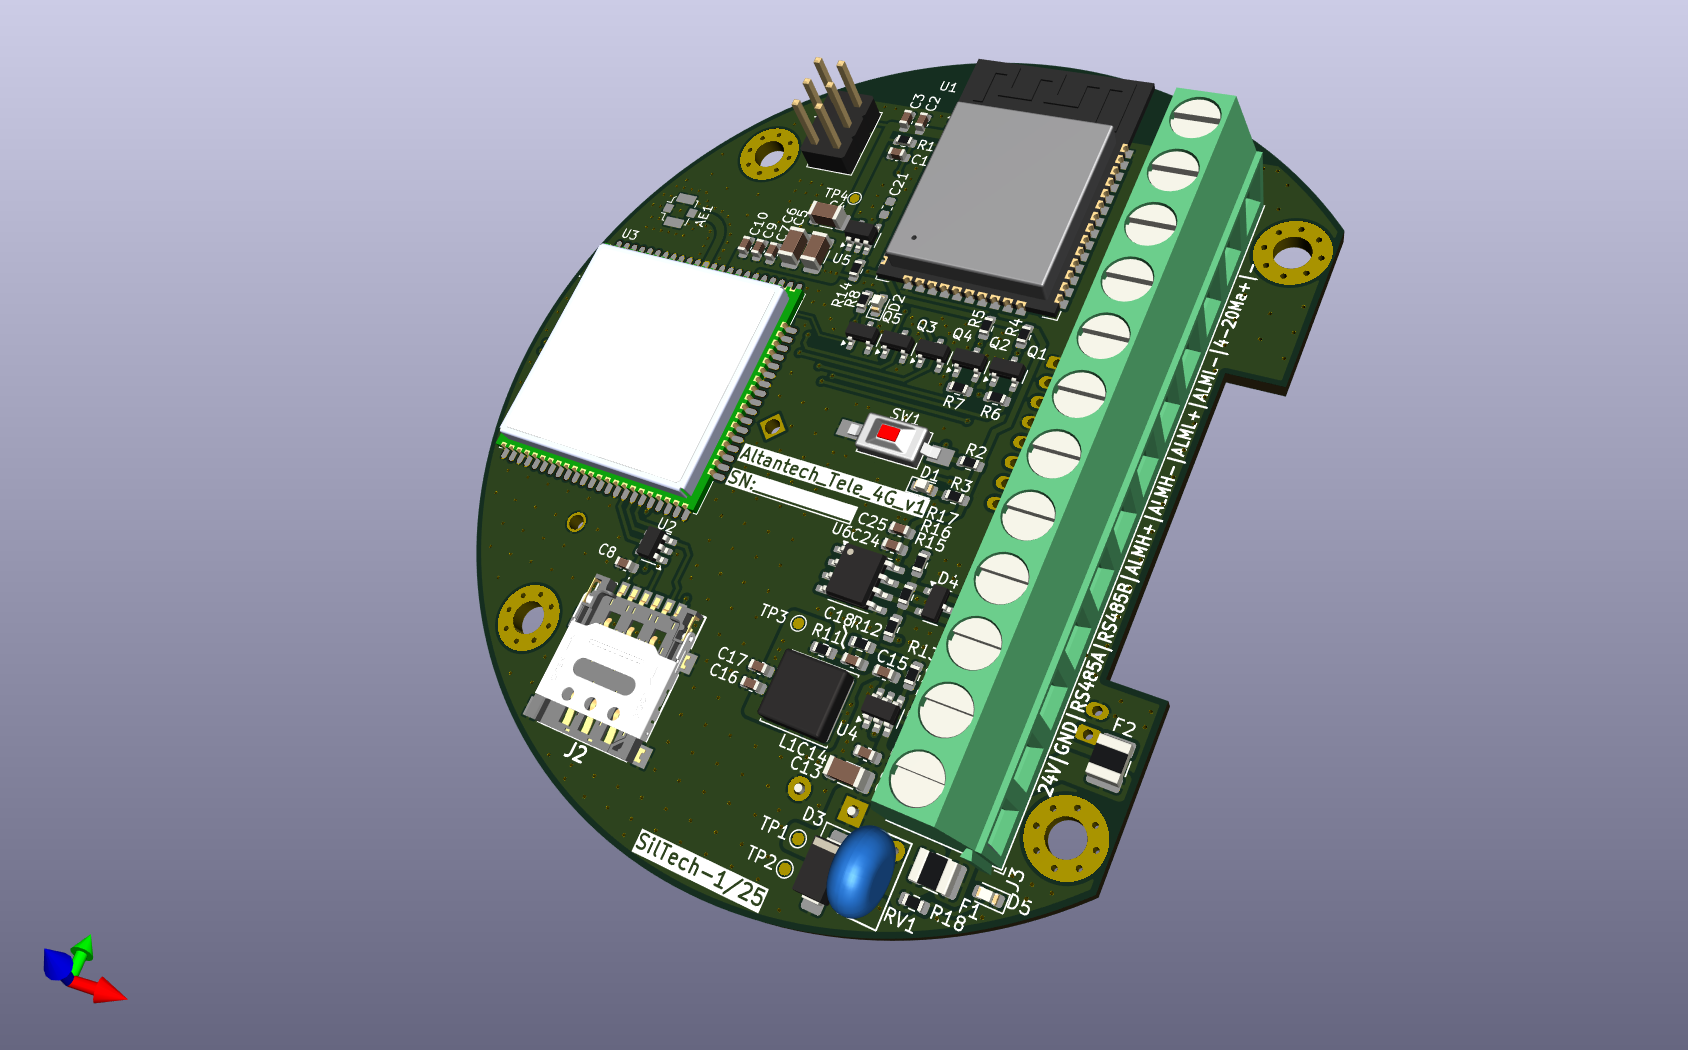Click the 24V screw terminal on green block
The width and height of the screenshot is (1688, 1050).
pyautogui.click(x=918, y=778)
